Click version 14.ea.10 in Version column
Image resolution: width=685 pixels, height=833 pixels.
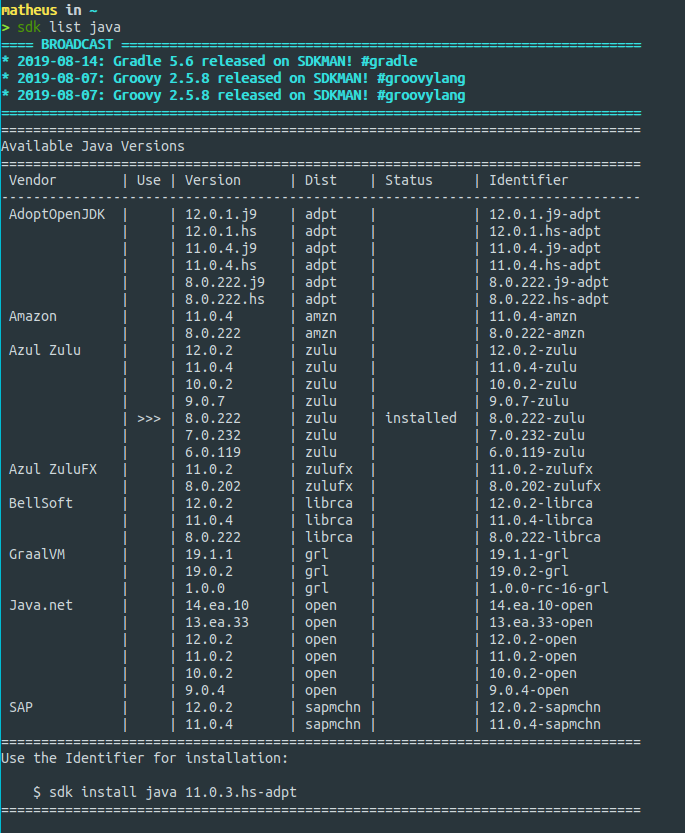point(217,605)
